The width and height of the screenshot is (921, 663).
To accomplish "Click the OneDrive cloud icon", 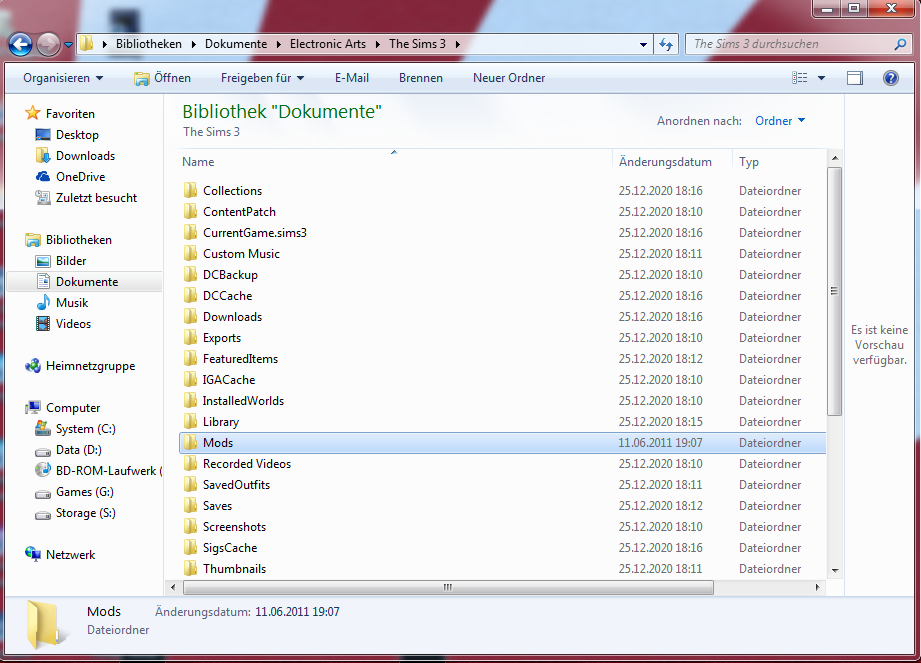I will 43,177.
